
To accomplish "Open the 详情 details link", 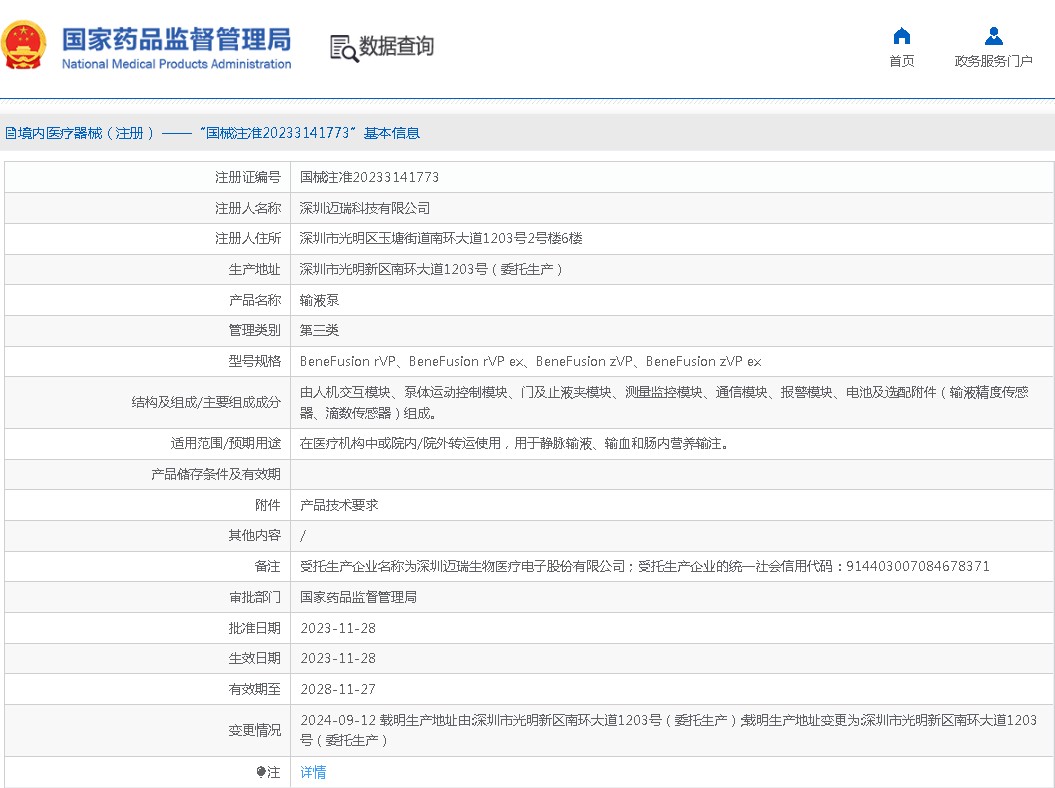I will [313, 772].
